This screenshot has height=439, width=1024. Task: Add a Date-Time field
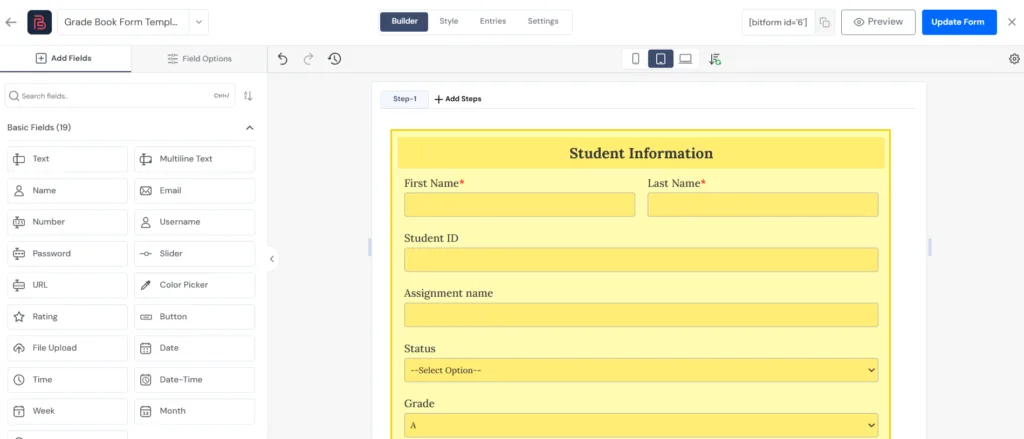[195, 380]
